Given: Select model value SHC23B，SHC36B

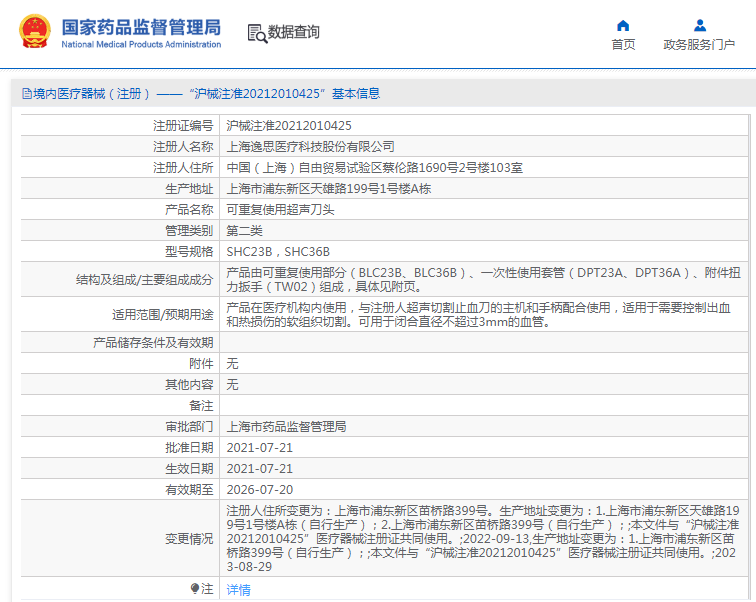Looking at the screenshot, I should pyautogui.click(x=278, y=252).
